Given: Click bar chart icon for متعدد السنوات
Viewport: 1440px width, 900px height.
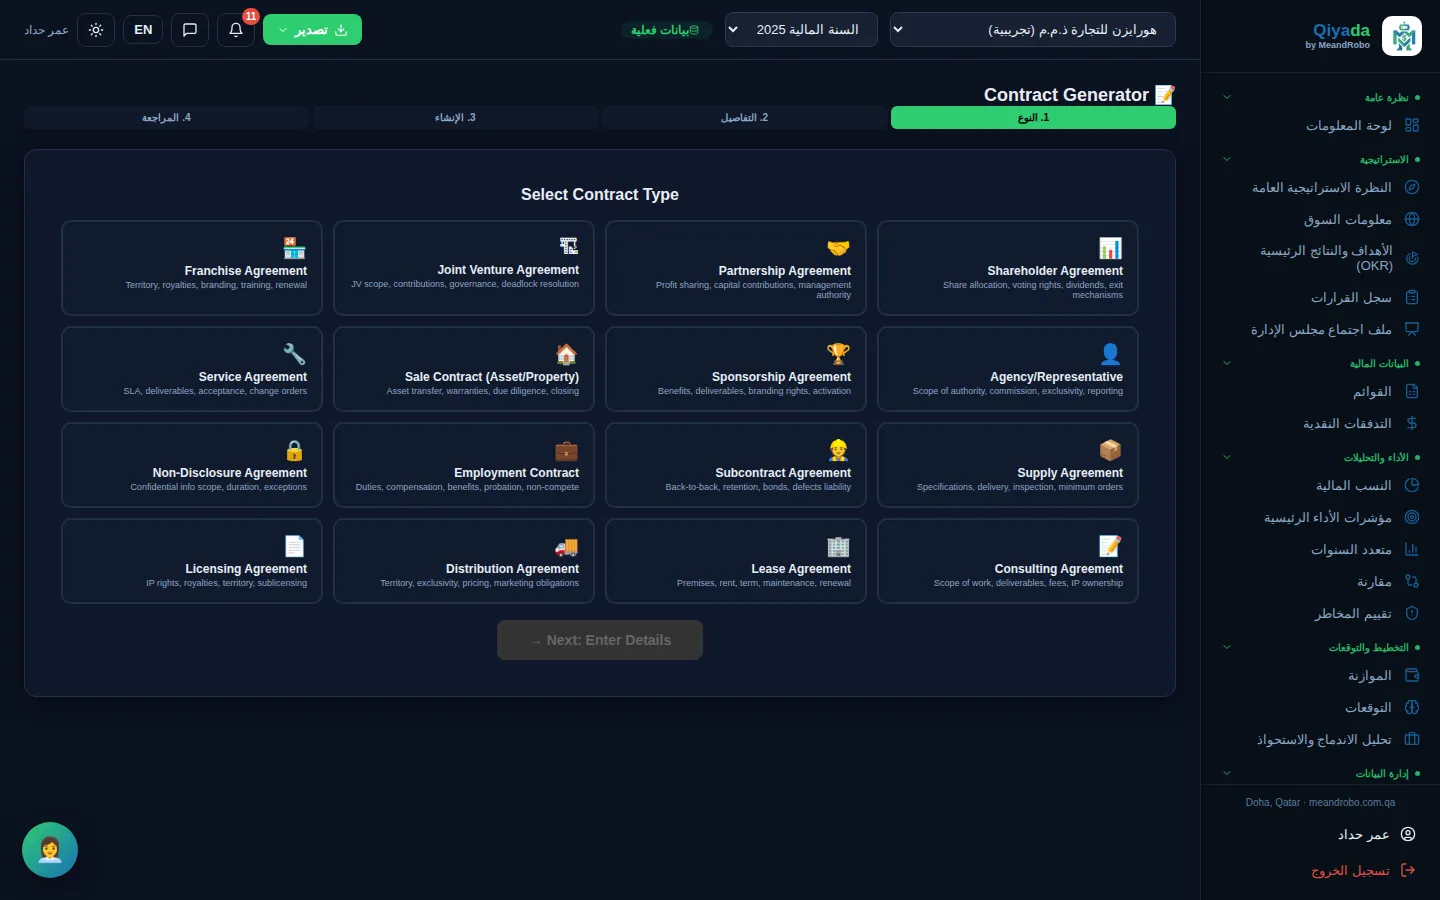Looking at the screenshot, I should coord(1412,549).
